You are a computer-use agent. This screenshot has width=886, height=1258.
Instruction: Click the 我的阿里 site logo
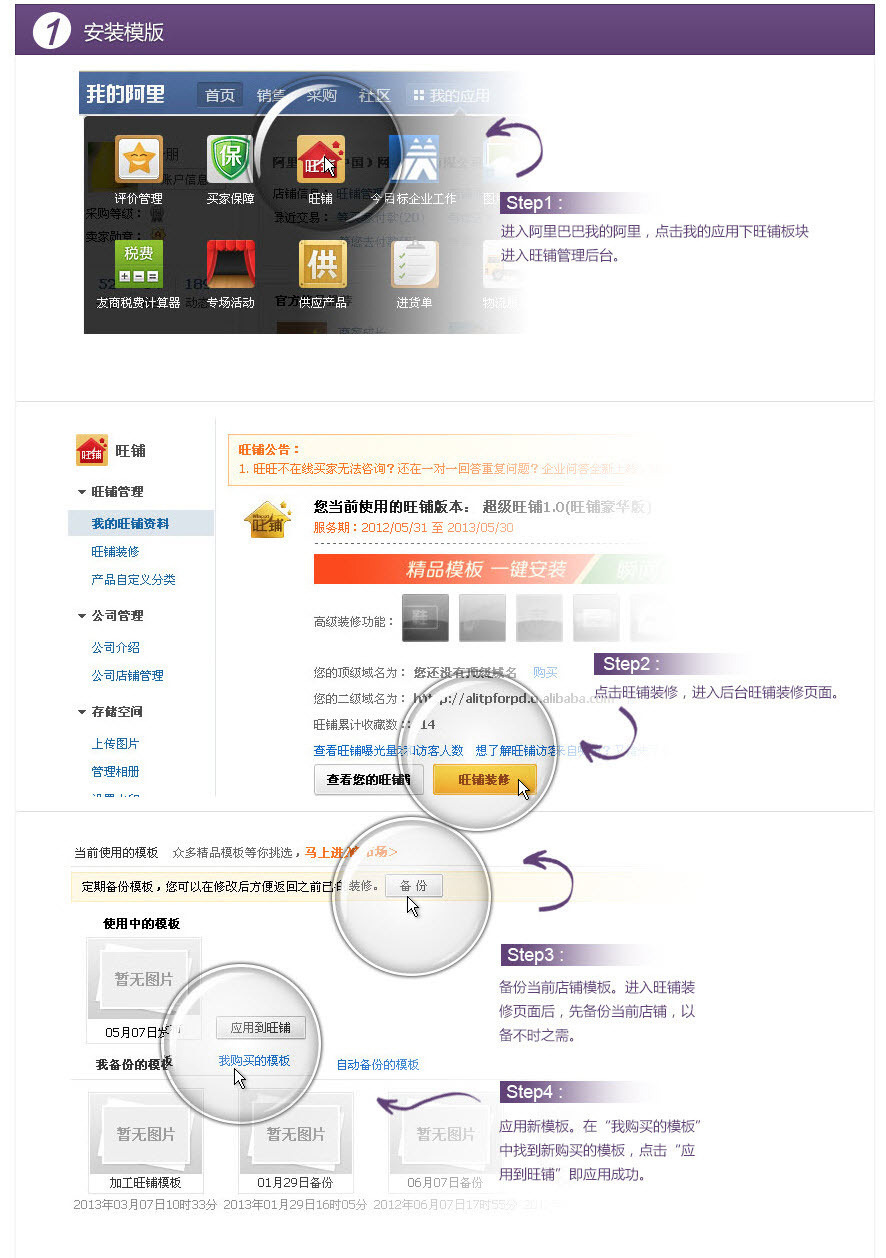coord(125,95)
